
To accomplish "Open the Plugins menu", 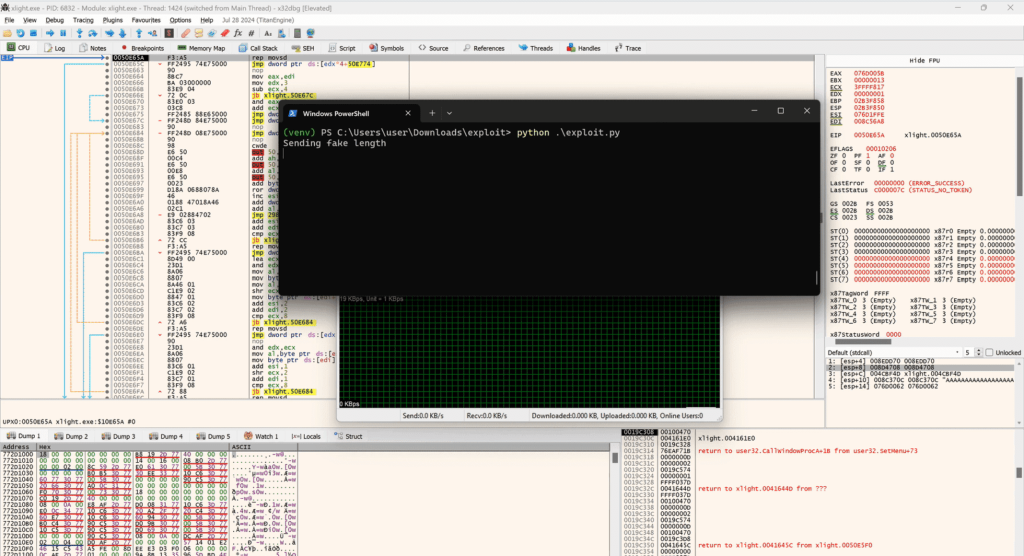I will (x=112, y=20).
